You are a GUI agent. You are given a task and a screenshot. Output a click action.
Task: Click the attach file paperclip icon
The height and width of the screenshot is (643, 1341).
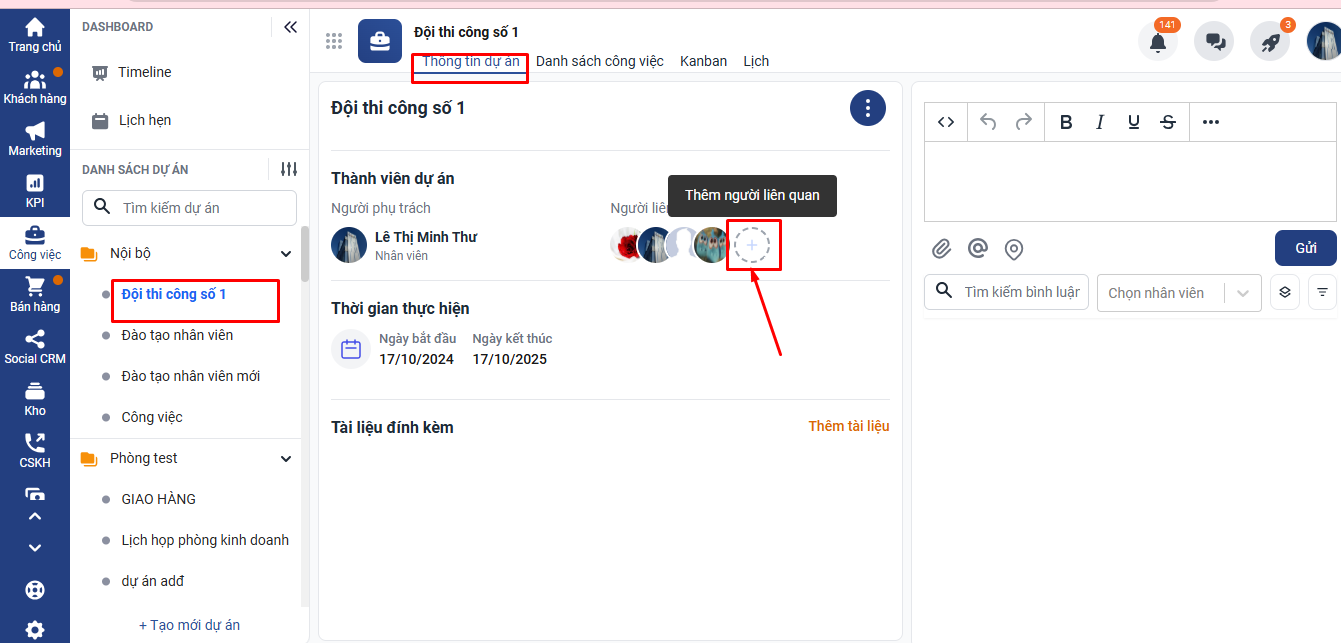tap(941, 249)
